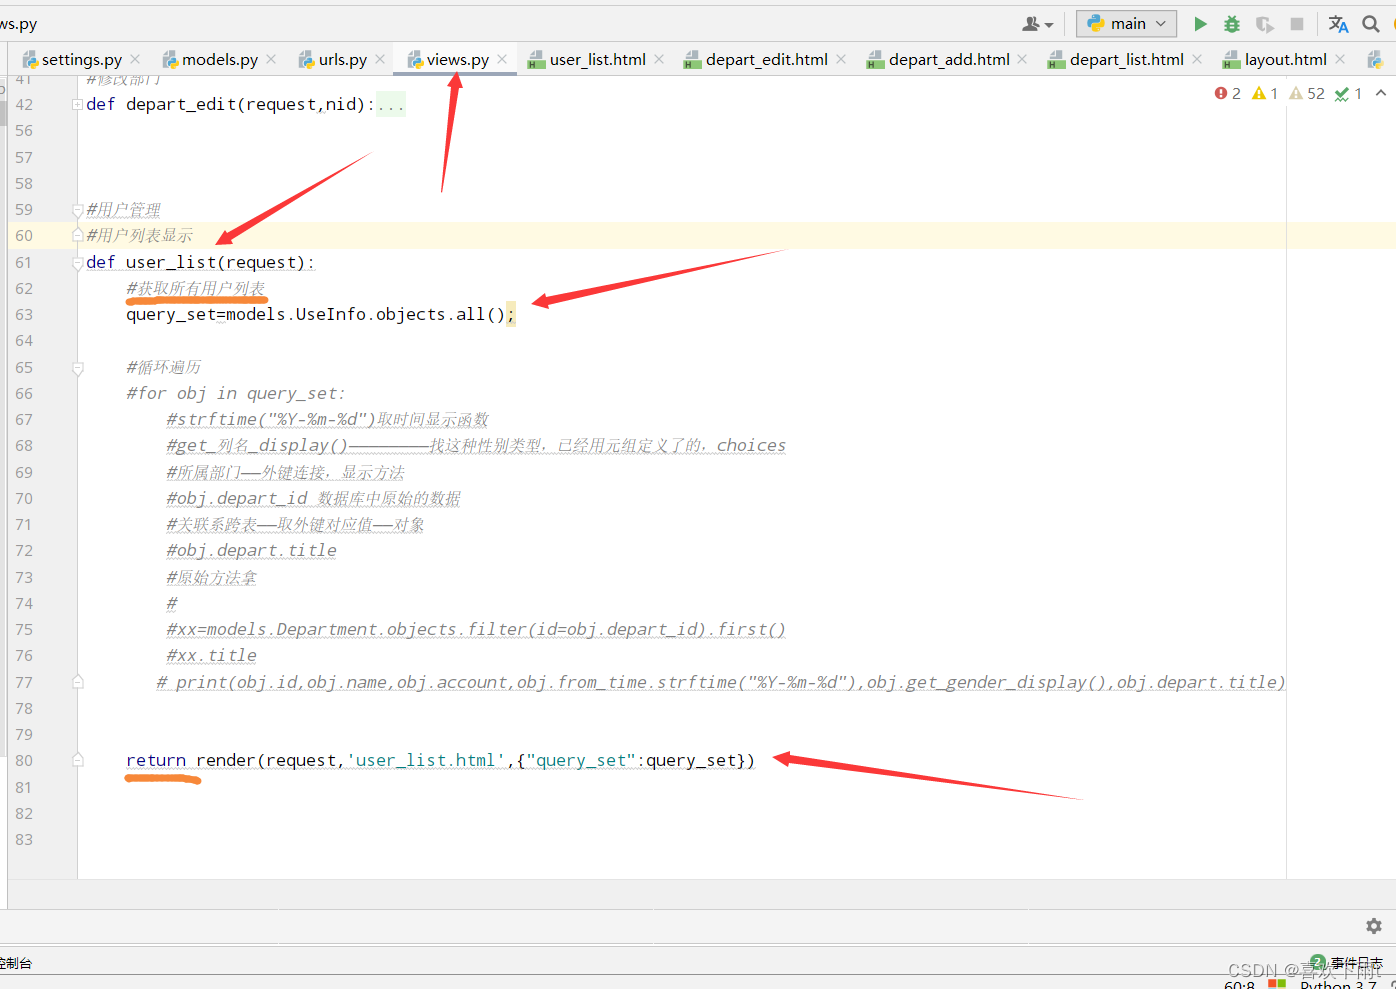
Task: Click fold marker at line 60
Action: pos(77,235)
